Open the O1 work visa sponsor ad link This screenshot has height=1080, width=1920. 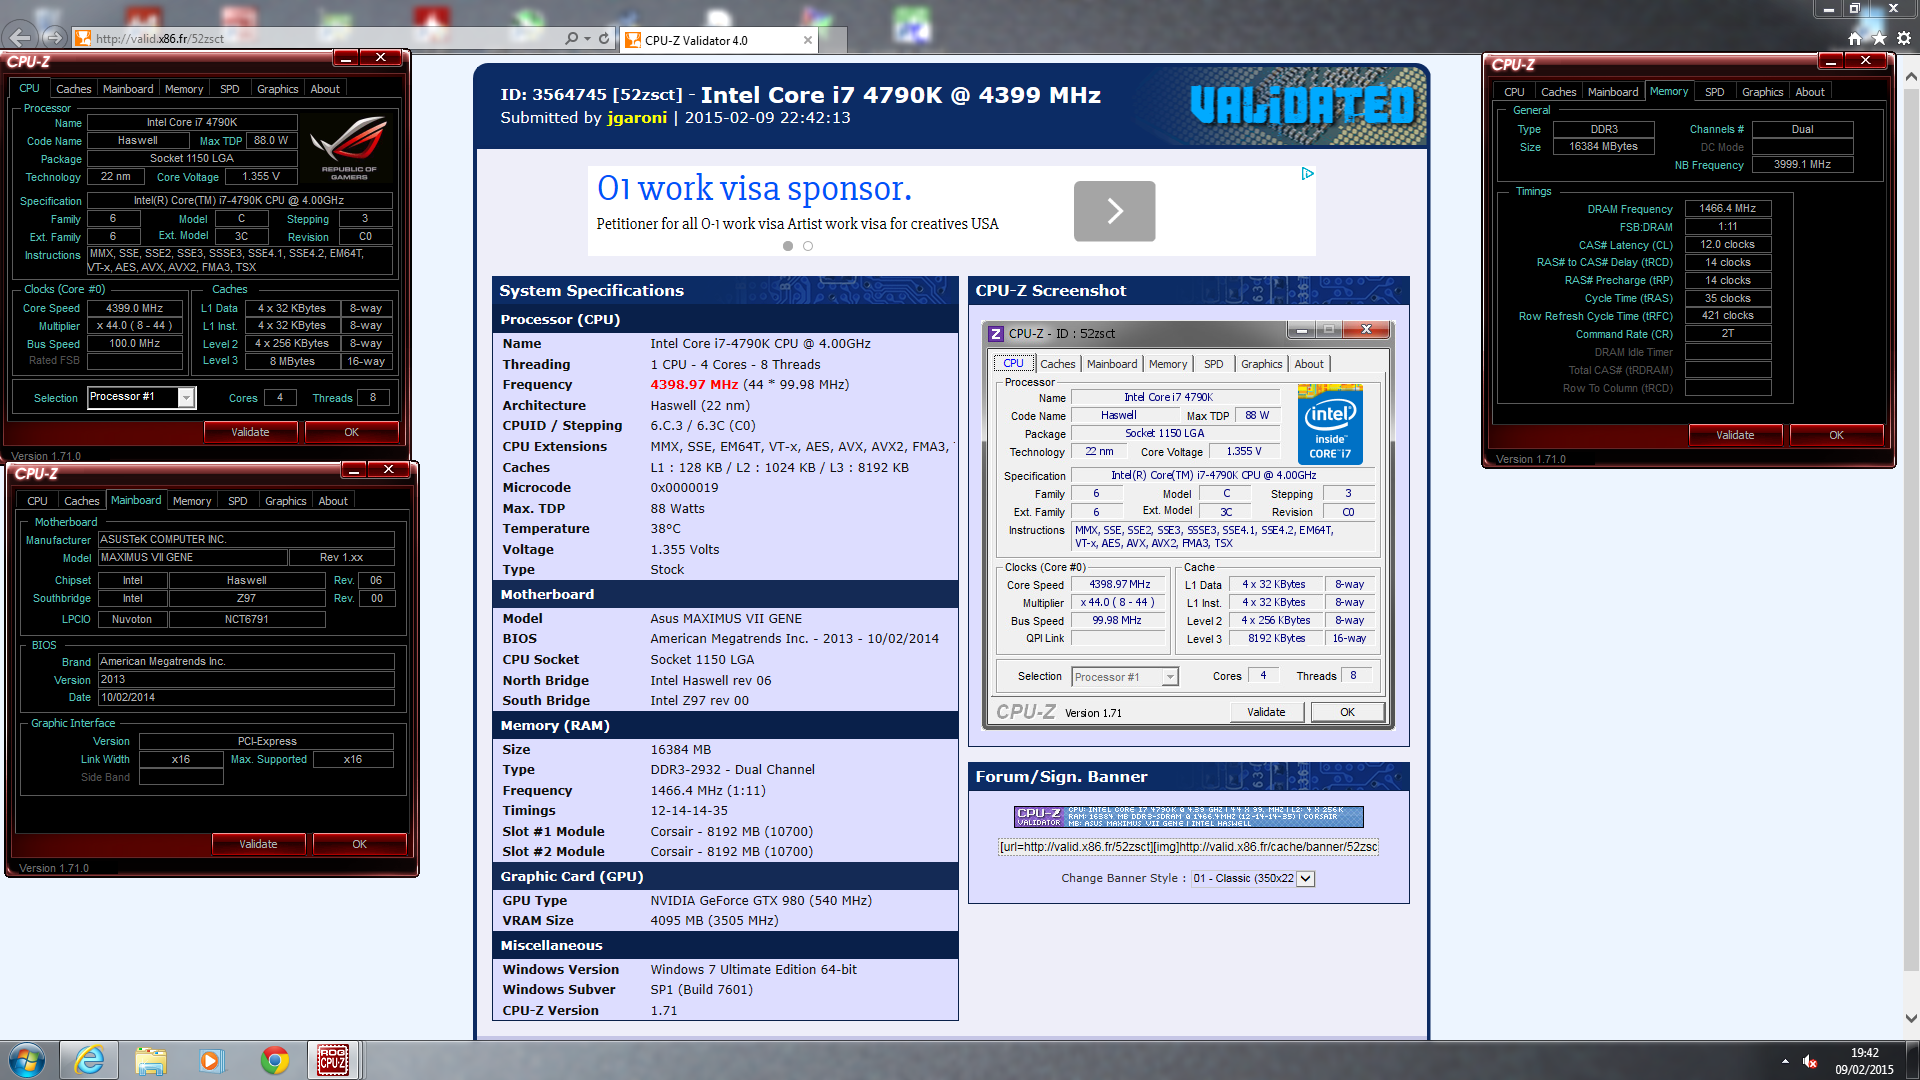click(x=754, y=188)
